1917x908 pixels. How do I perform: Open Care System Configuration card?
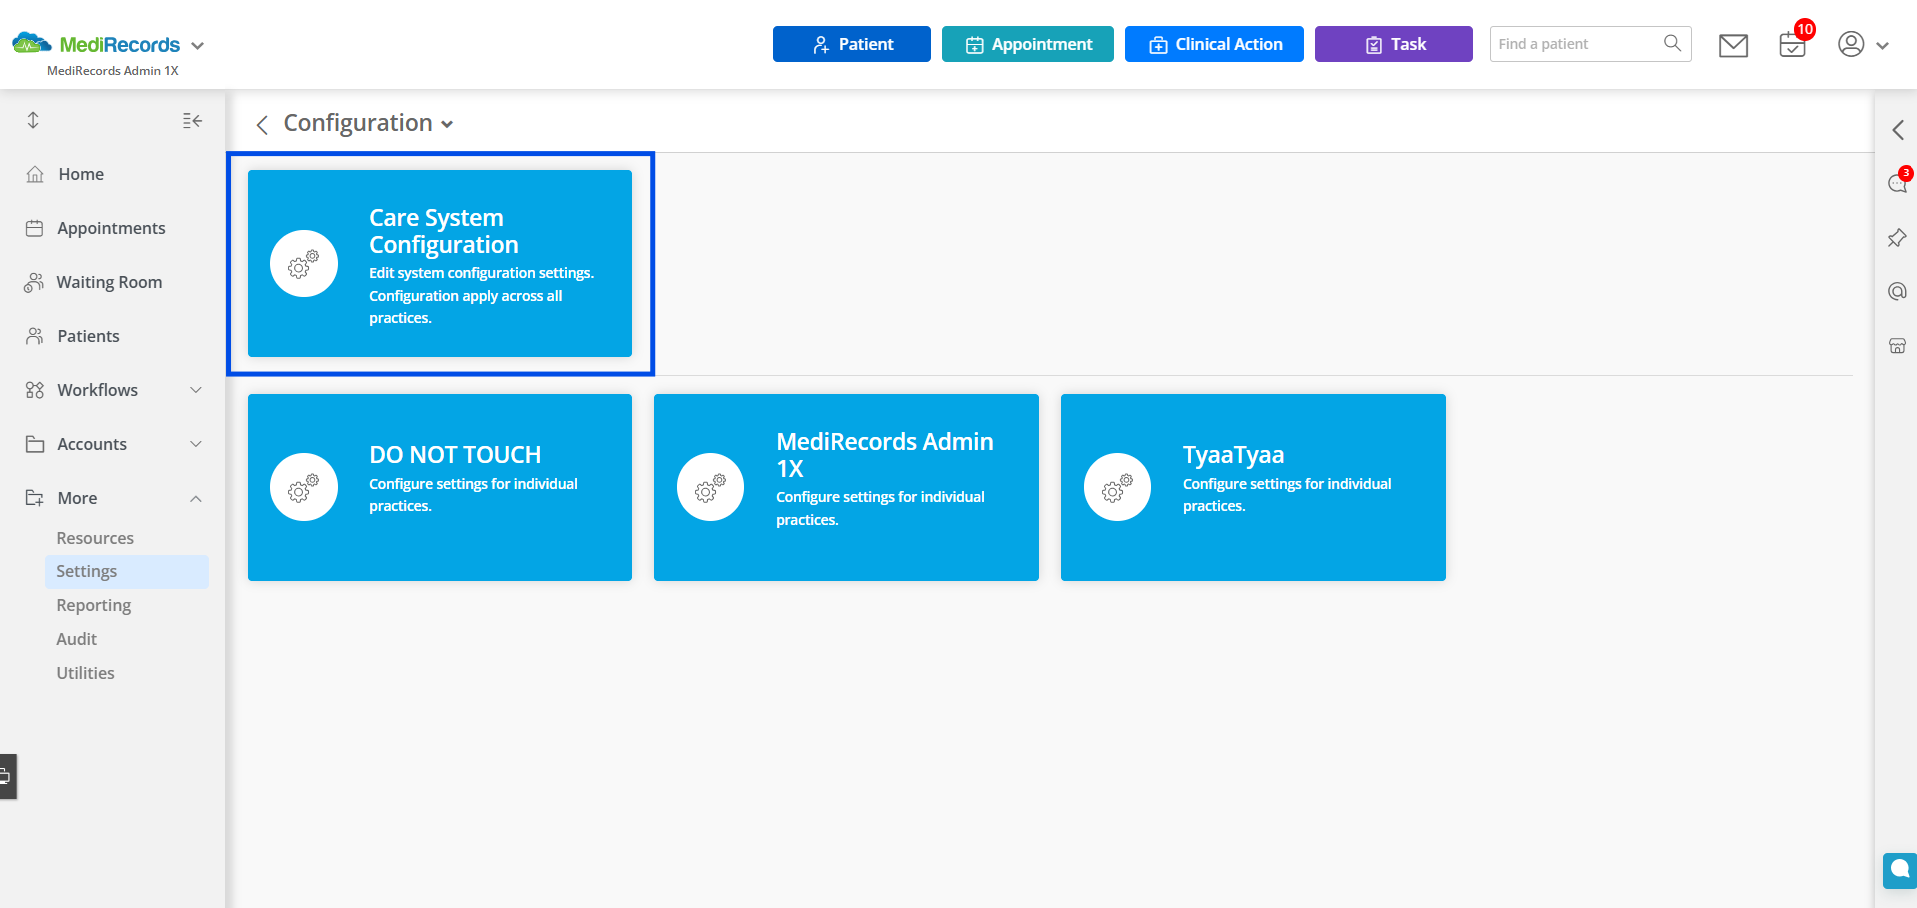pyautogui.click(x=440, y=263)
